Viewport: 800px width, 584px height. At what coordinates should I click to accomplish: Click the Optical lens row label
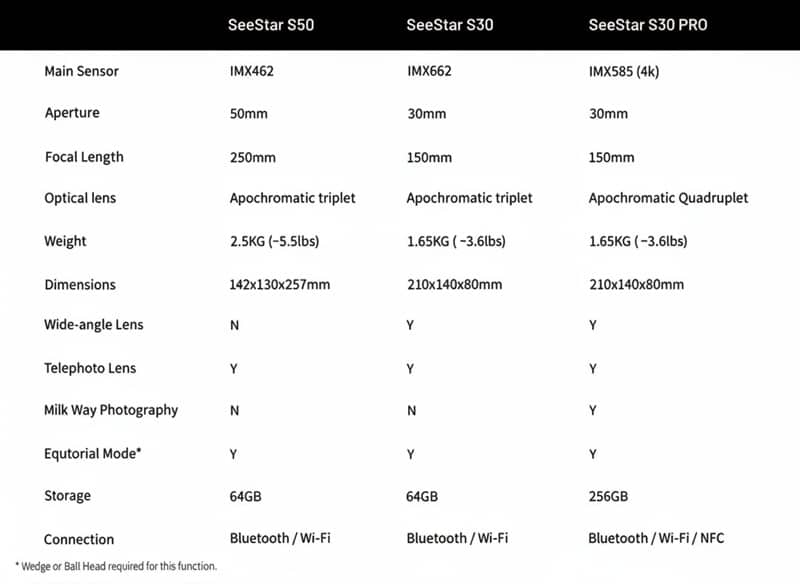[80, 198]
